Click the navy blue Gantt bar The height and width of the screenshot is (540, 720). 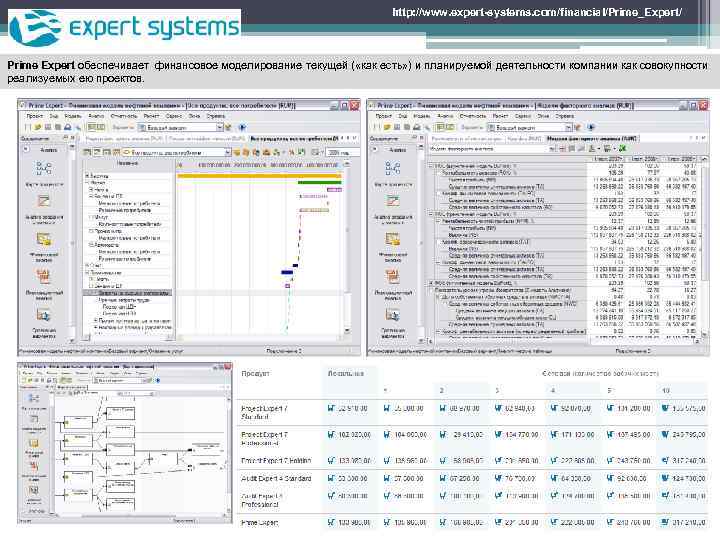[x=287, y=272]
